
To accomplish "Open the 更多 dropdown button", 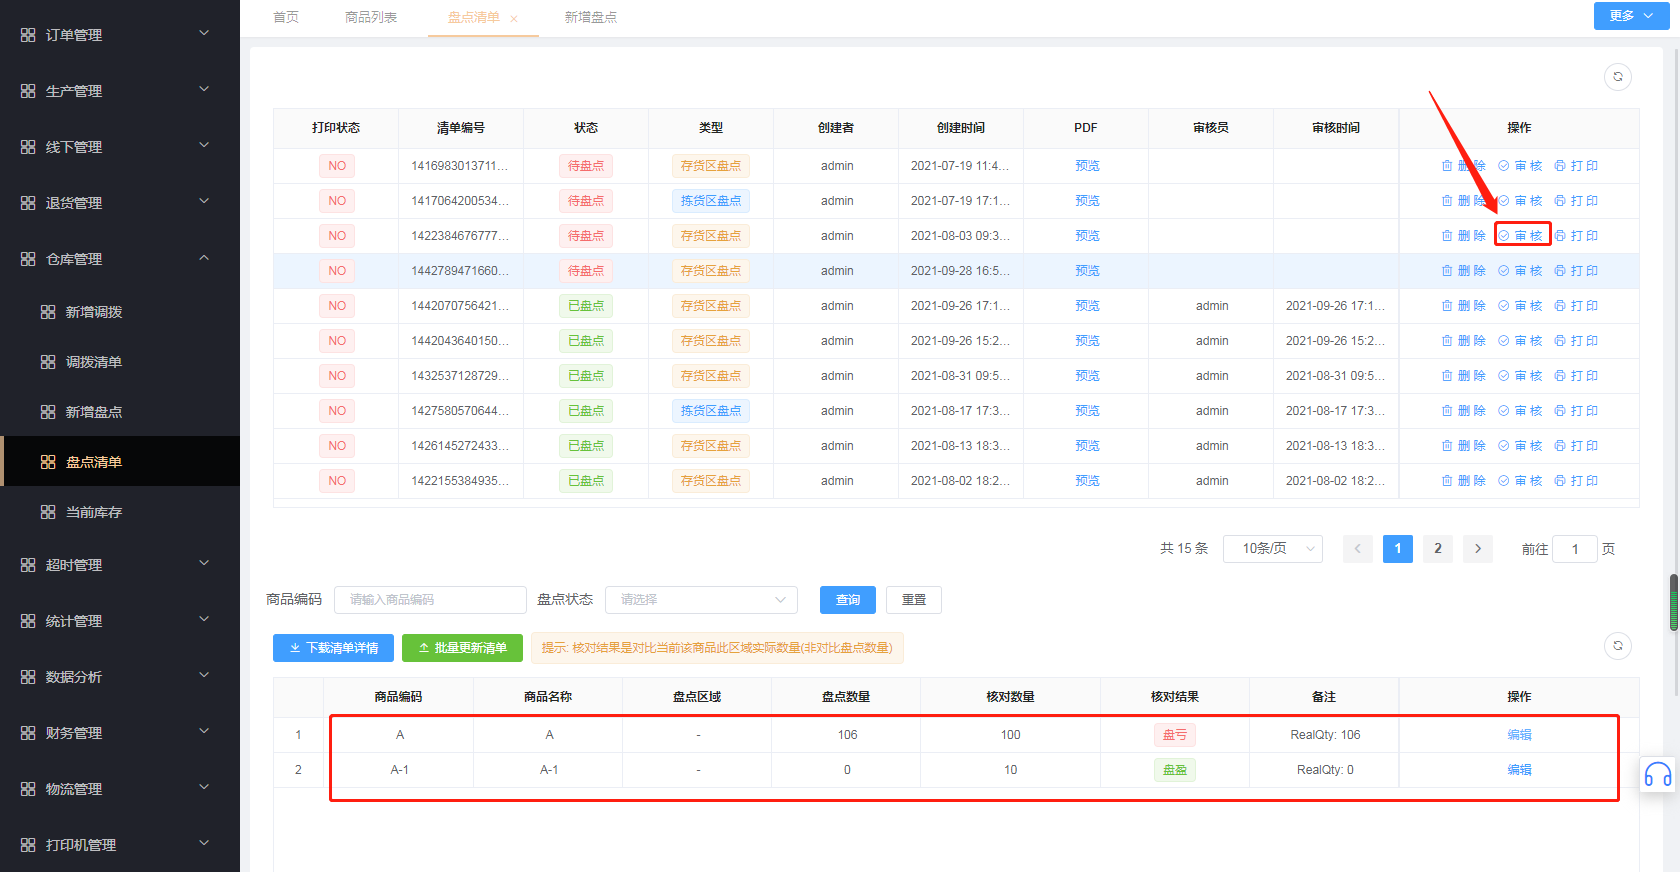I will click(x=1631, y=16).
